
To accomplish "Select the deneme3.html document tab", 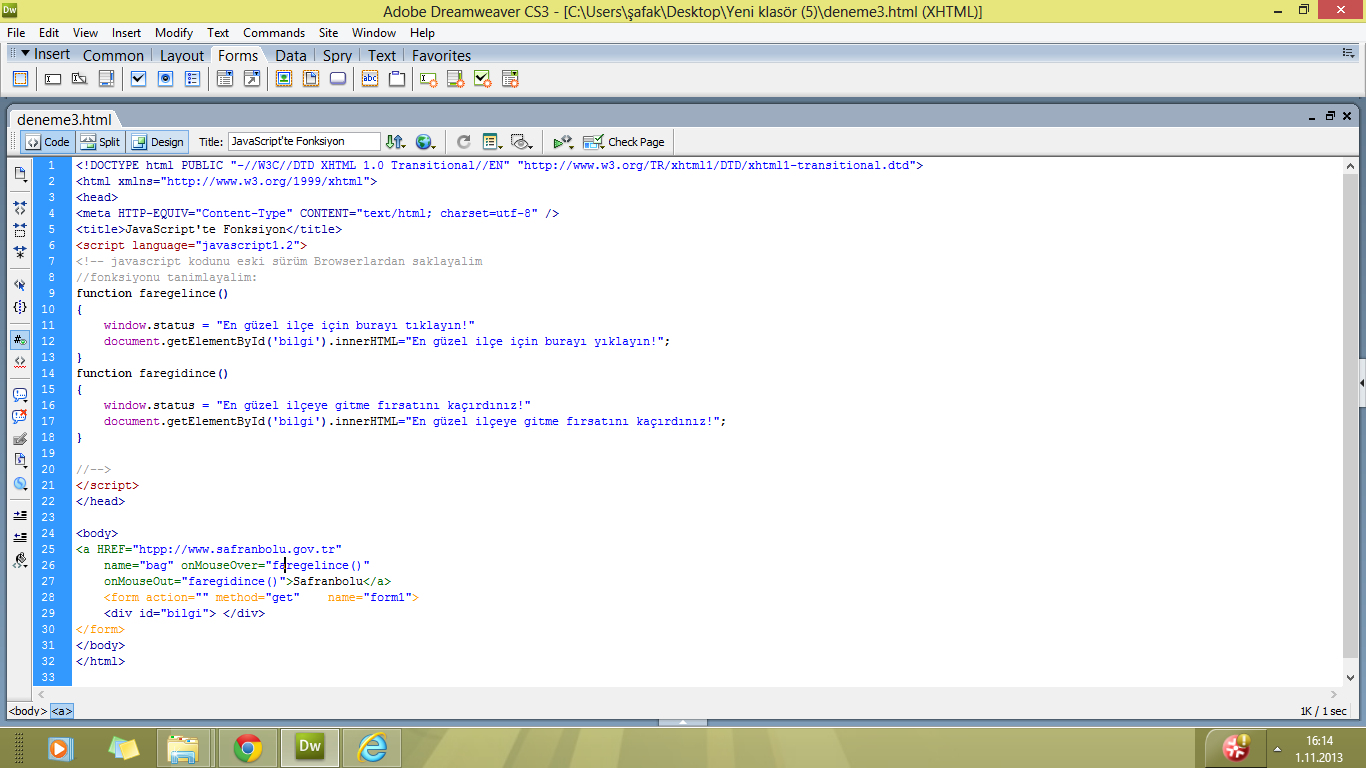I will [64, 119].
